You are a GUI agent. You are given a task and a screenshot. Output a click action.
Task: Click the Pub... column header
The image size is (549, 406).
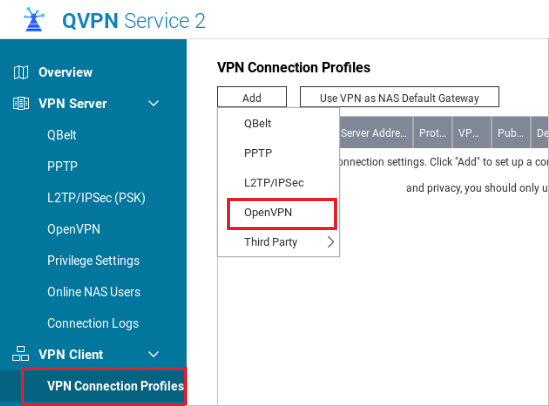coord(511,133)
